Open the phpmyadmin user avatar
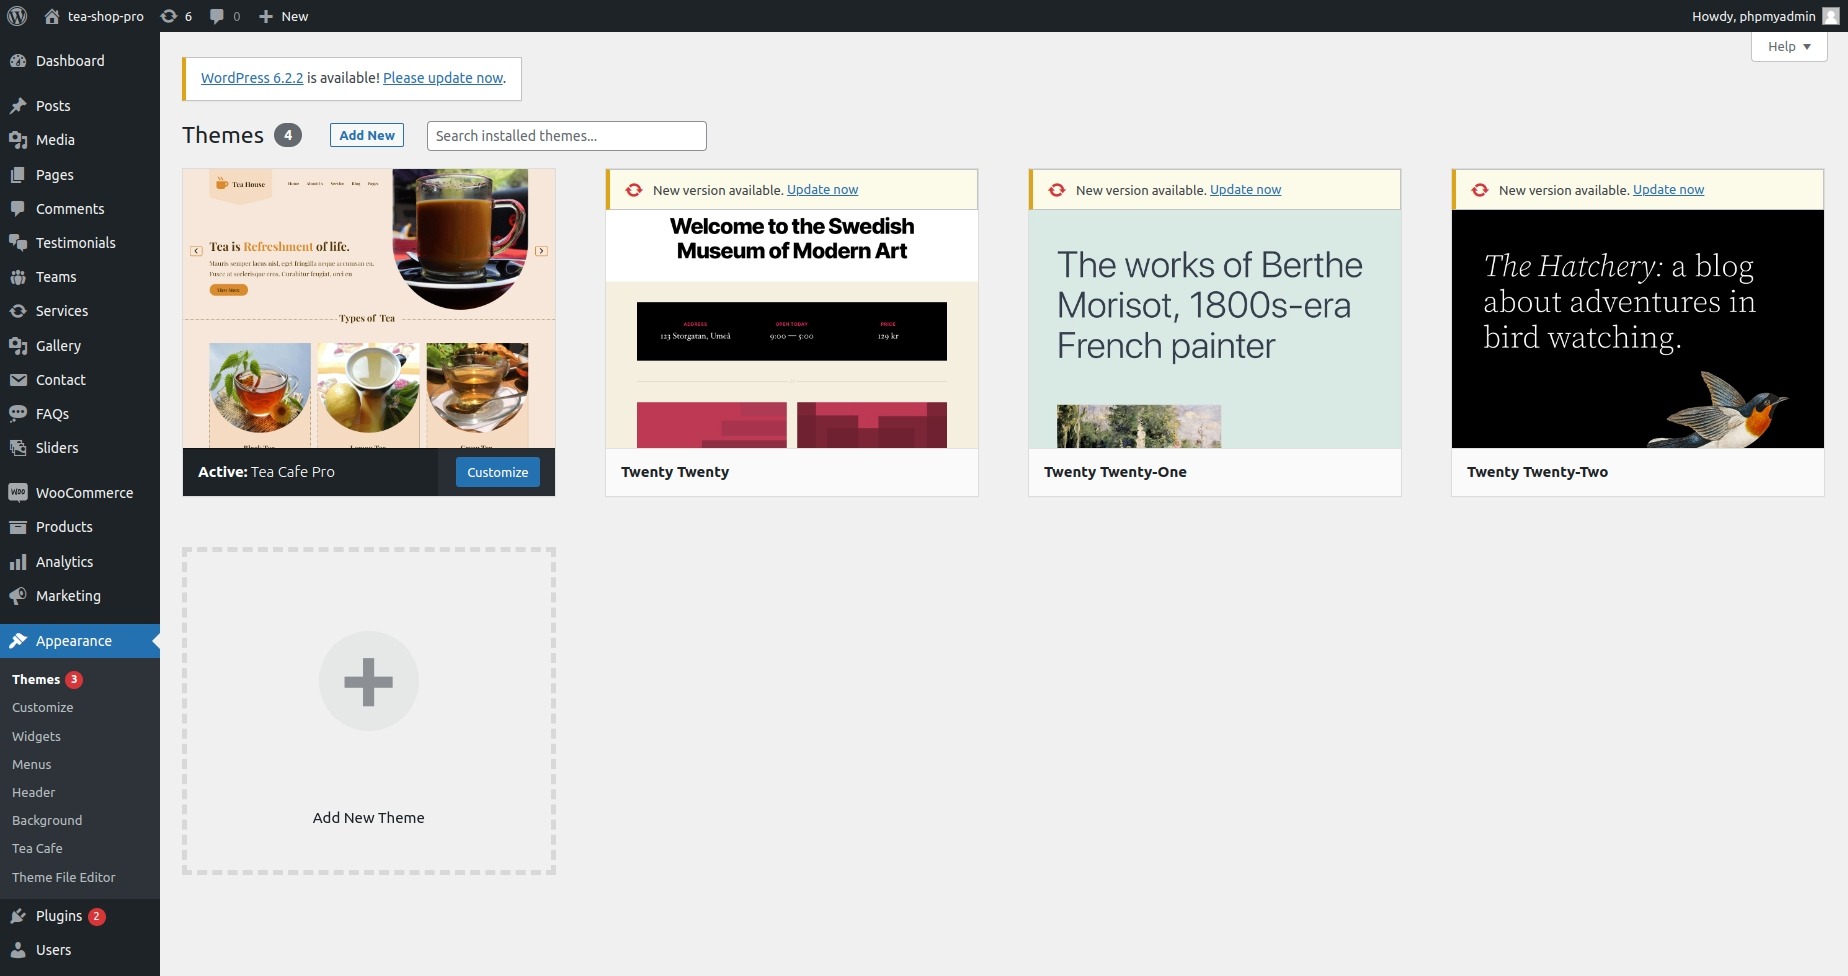This screenshot has width=1848, height=976. [x=1830, y=16]
